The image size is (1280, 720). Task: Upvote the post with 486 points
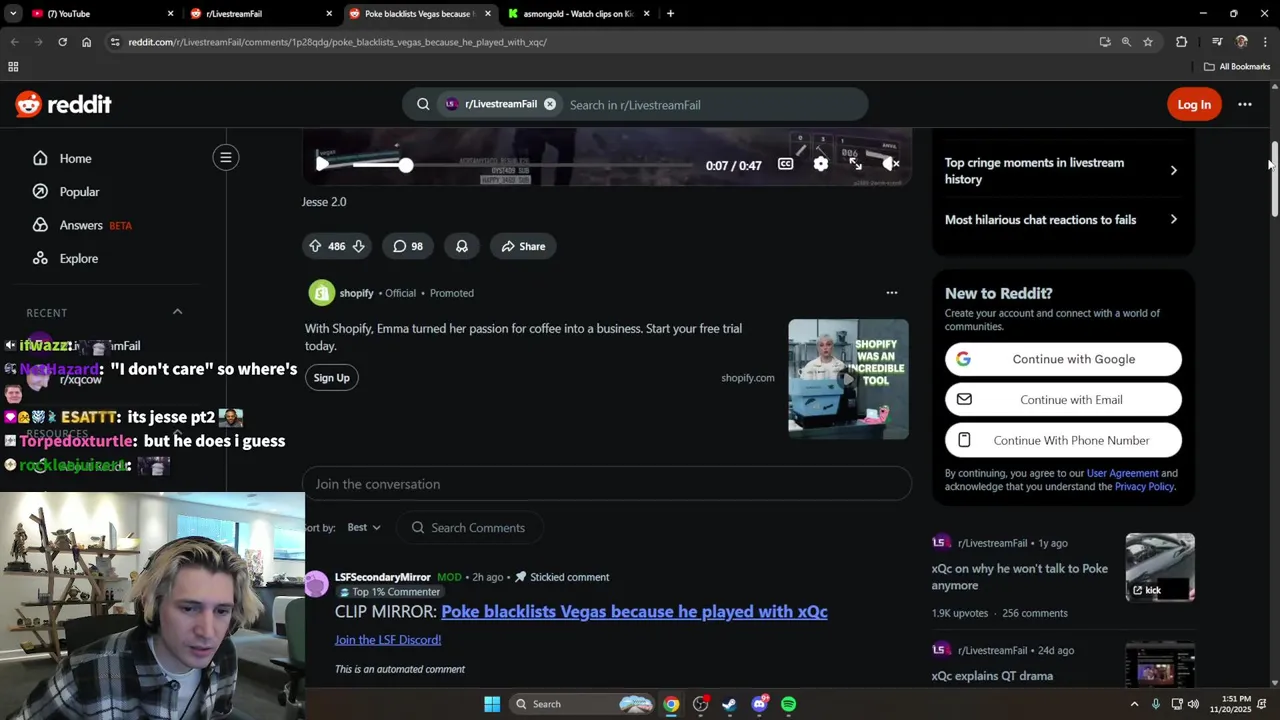click(x=315, y=246)
